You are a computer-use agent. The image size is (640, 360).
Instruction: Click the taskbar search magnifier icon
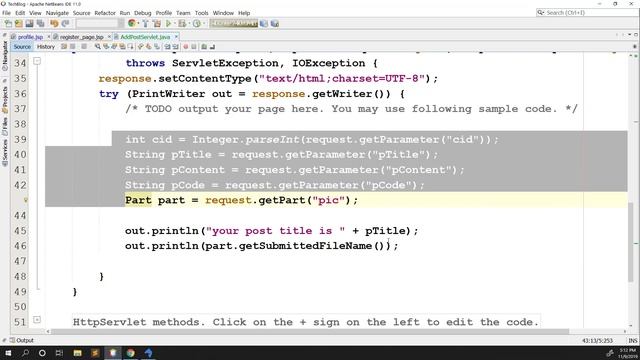click(25, 353)
